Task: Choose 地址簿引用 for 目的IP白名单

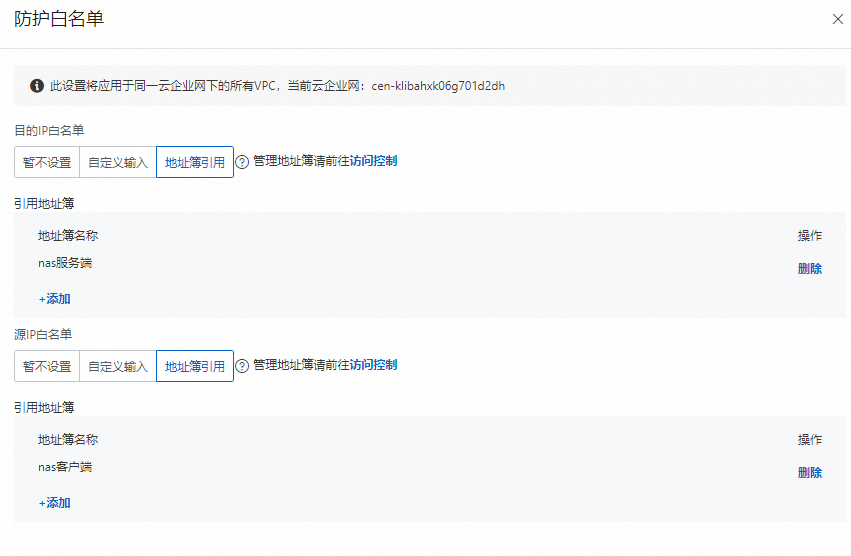Action: (195, 163)
